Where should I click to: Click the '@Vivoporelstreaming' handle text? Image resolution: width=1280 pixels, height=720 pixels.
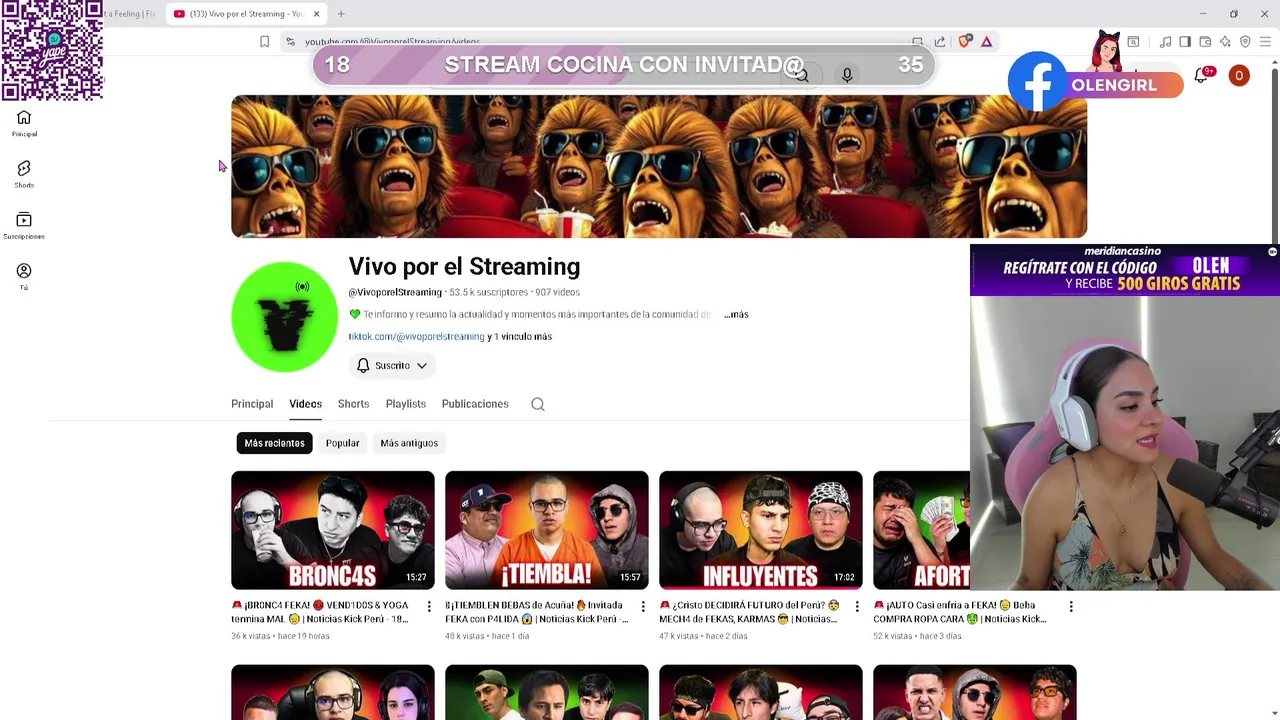(x=395, y=292)
